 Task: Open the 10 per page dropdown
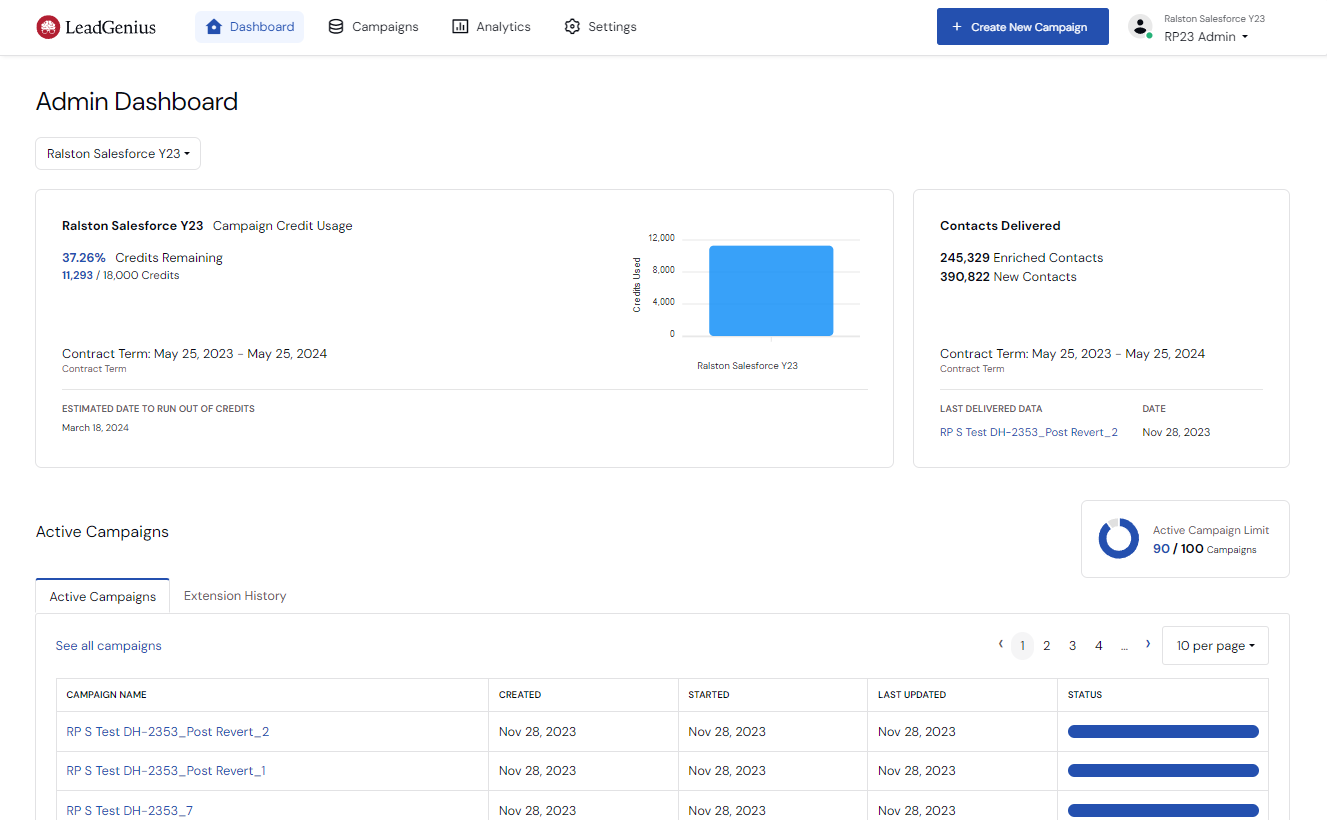(1215, 646)
